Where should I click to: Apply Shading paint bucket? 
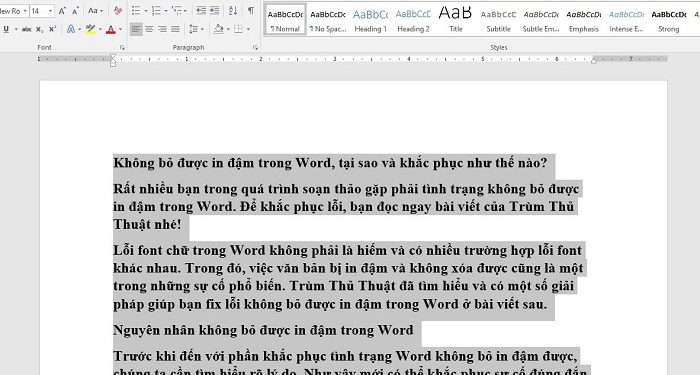(218, 29)
